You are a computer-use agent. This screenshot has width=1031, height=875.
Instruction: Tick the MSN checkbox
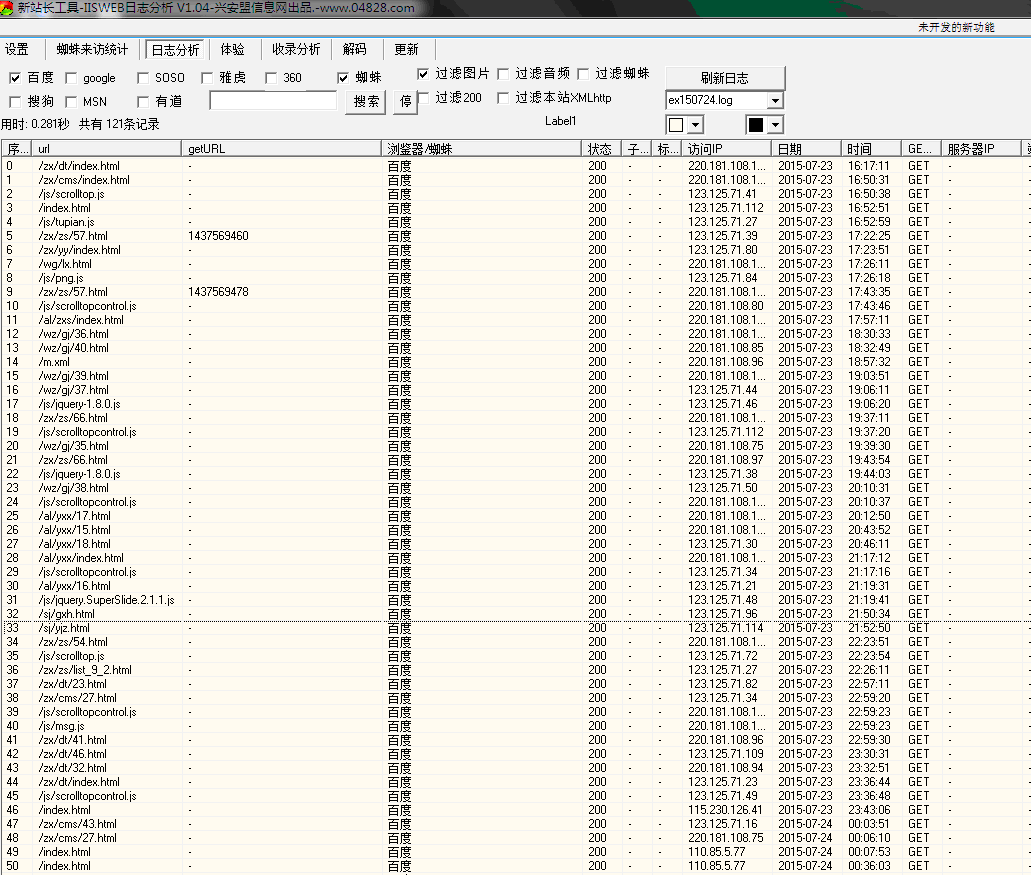coord(71,102)
